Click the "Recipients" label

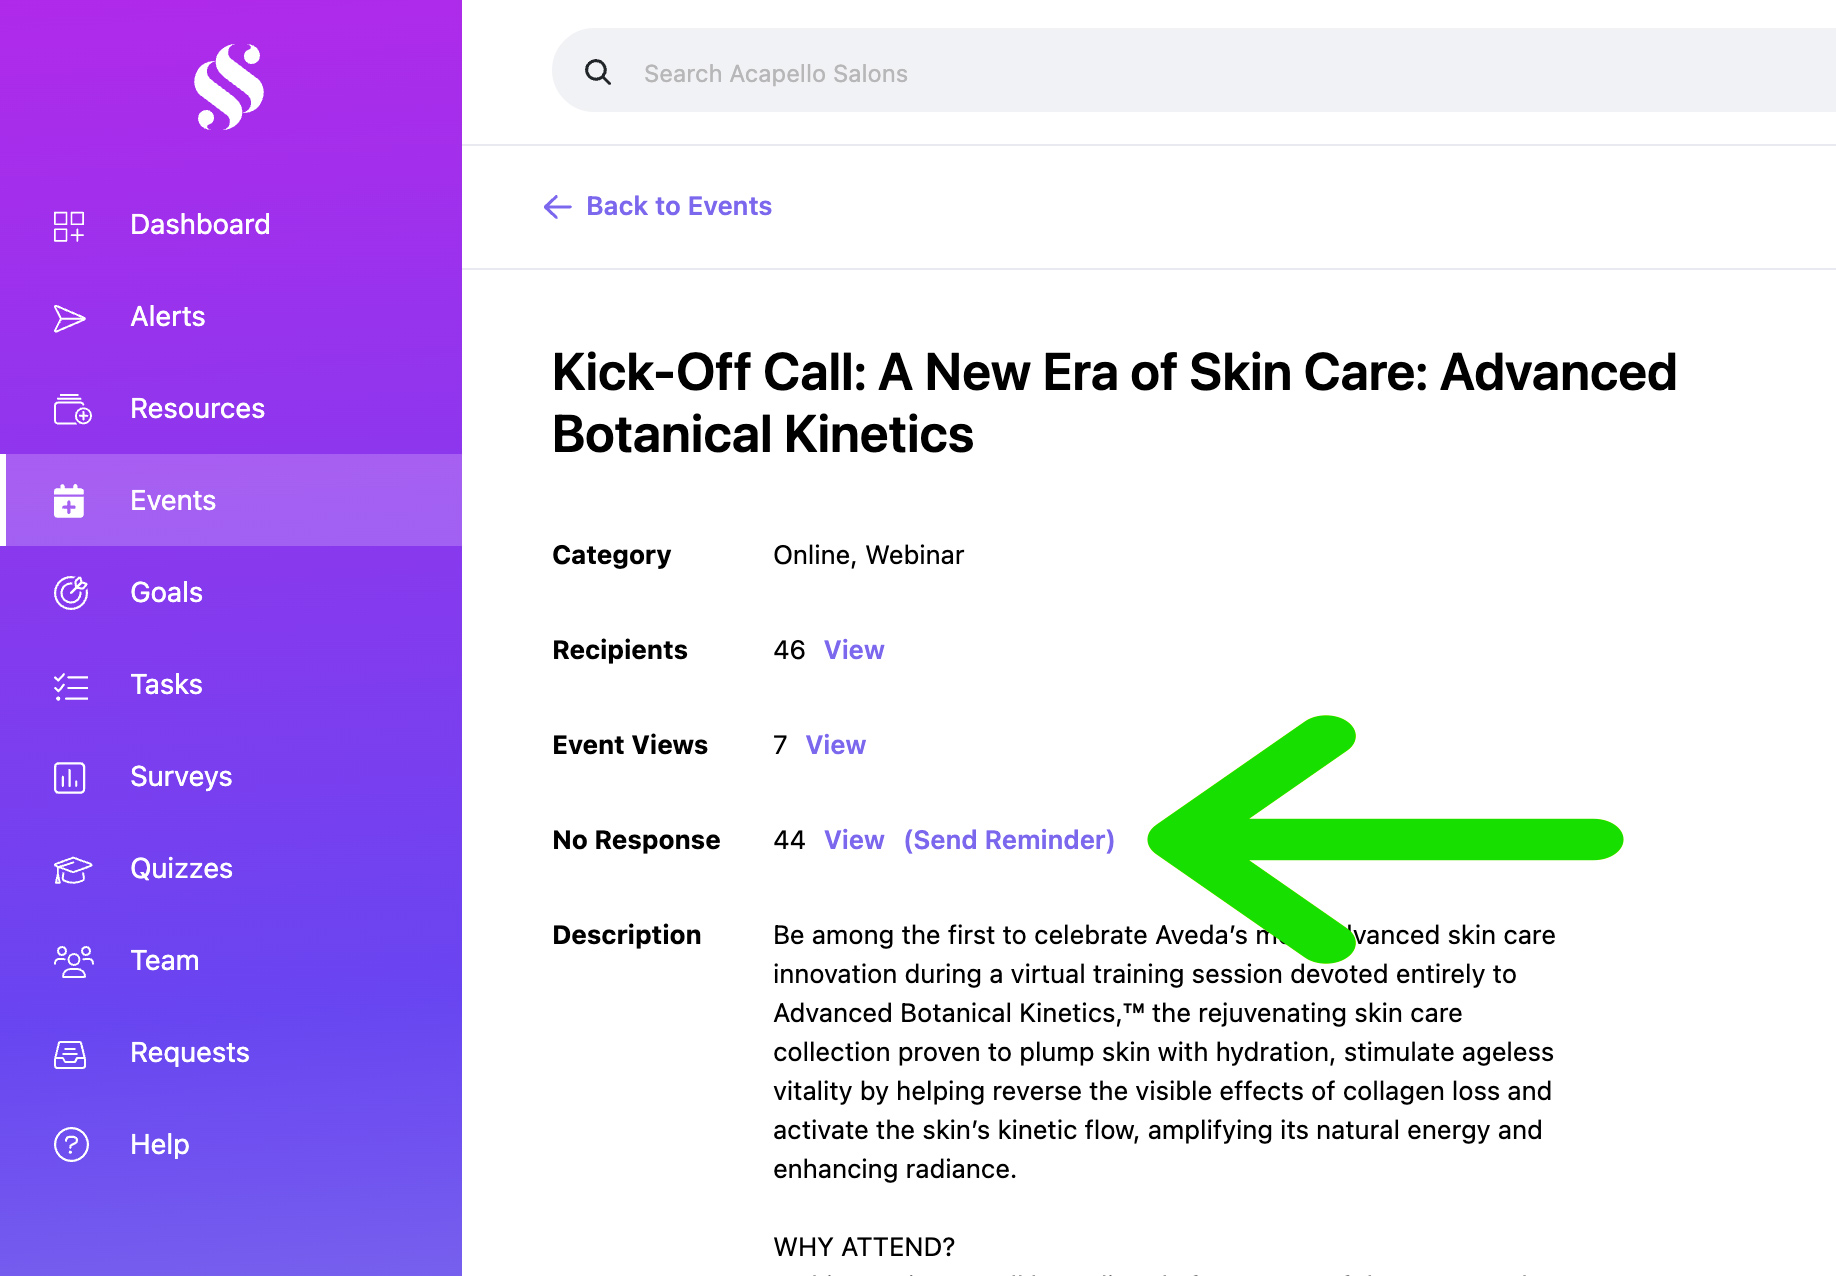tap(620, 650)
